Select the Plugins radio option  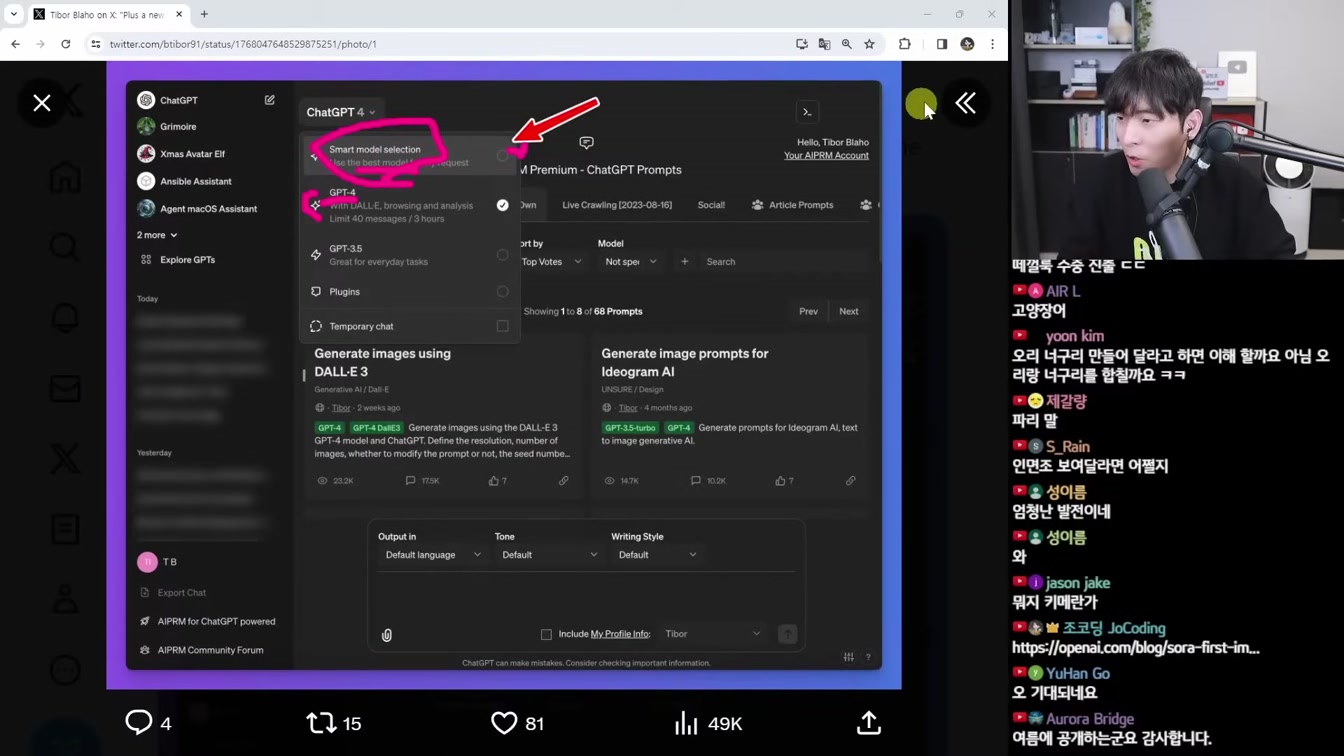502,292
